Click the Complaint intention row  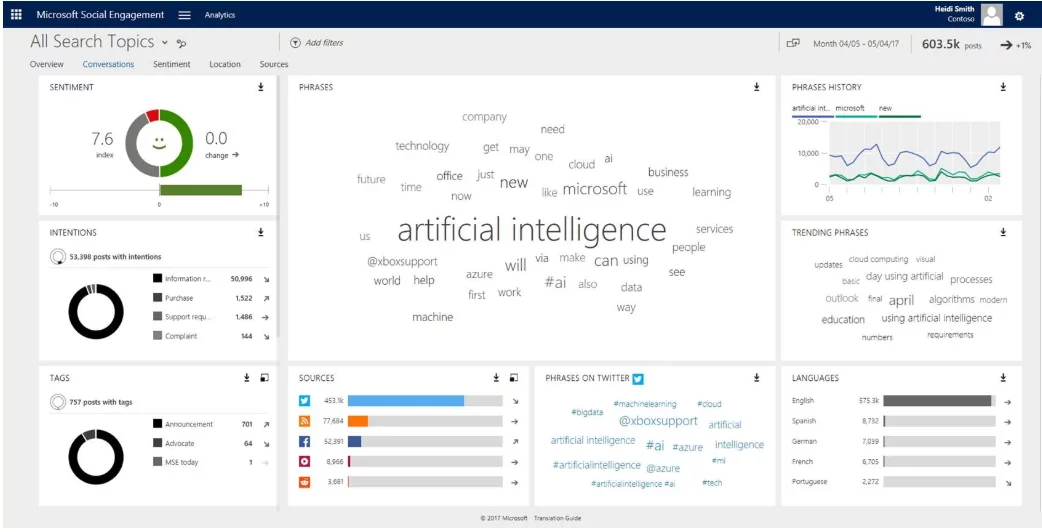[211, 336]
